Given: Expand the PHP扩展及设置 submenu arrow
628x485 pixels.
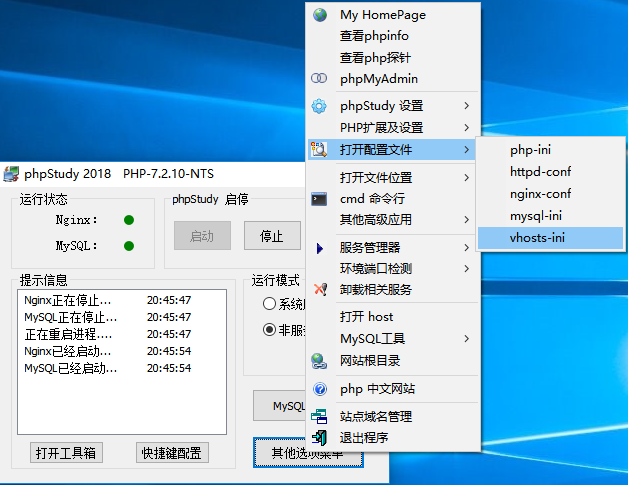Looking at the screenshot, I should click(467, 127).
